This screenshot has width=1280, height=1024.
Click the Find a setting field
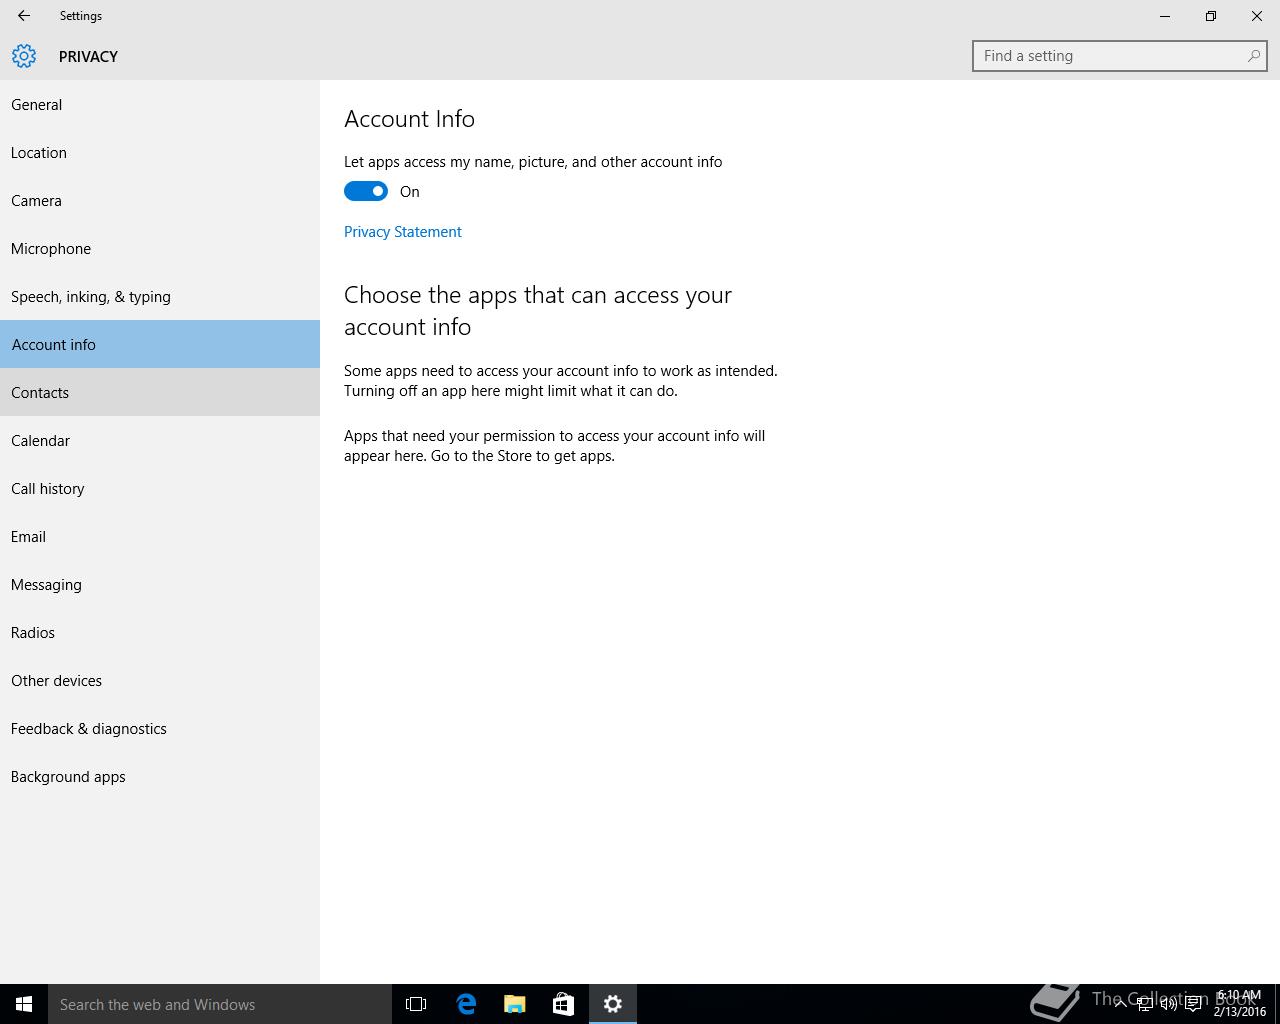pyautogui.click(x=1110, y=56)
